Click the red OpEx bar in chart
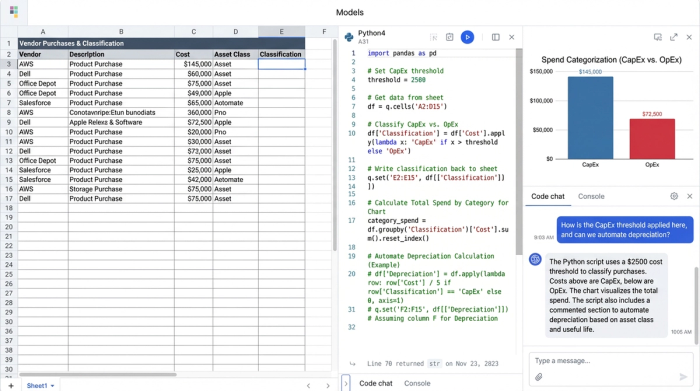The height and width of the screenshot is (391, 700). [x=652, y=139]
